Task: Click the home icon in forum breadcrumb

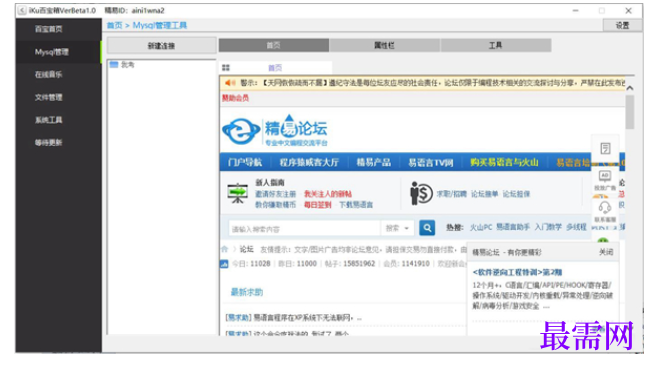Action: click(x=225, y=249)
